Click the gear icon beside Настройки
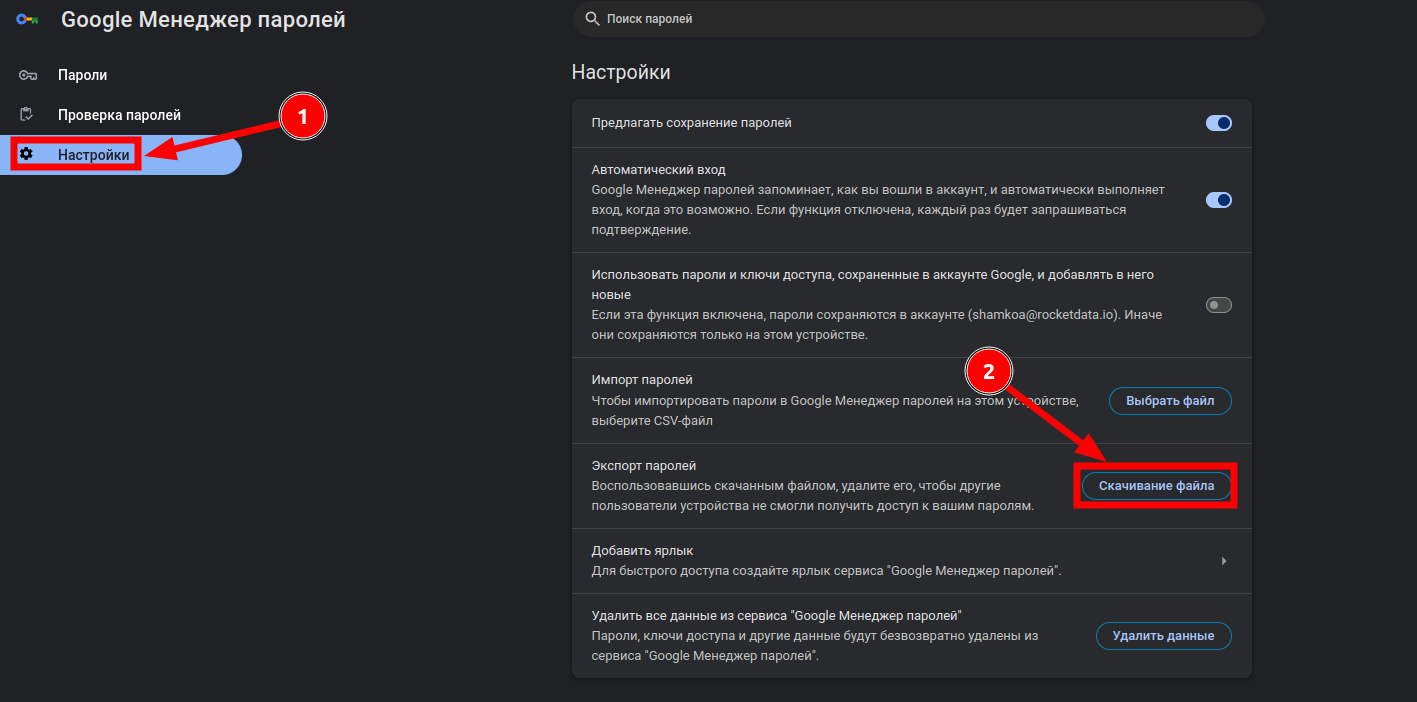The image size is (1417, 702). point(27,154)
